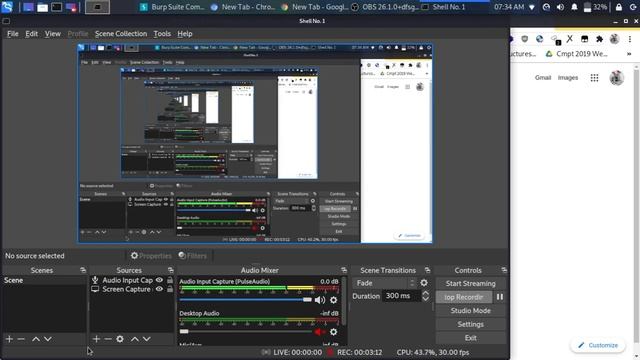Select the Audio Input Cap source
The image size is (640, 360).
click(127, 280)
